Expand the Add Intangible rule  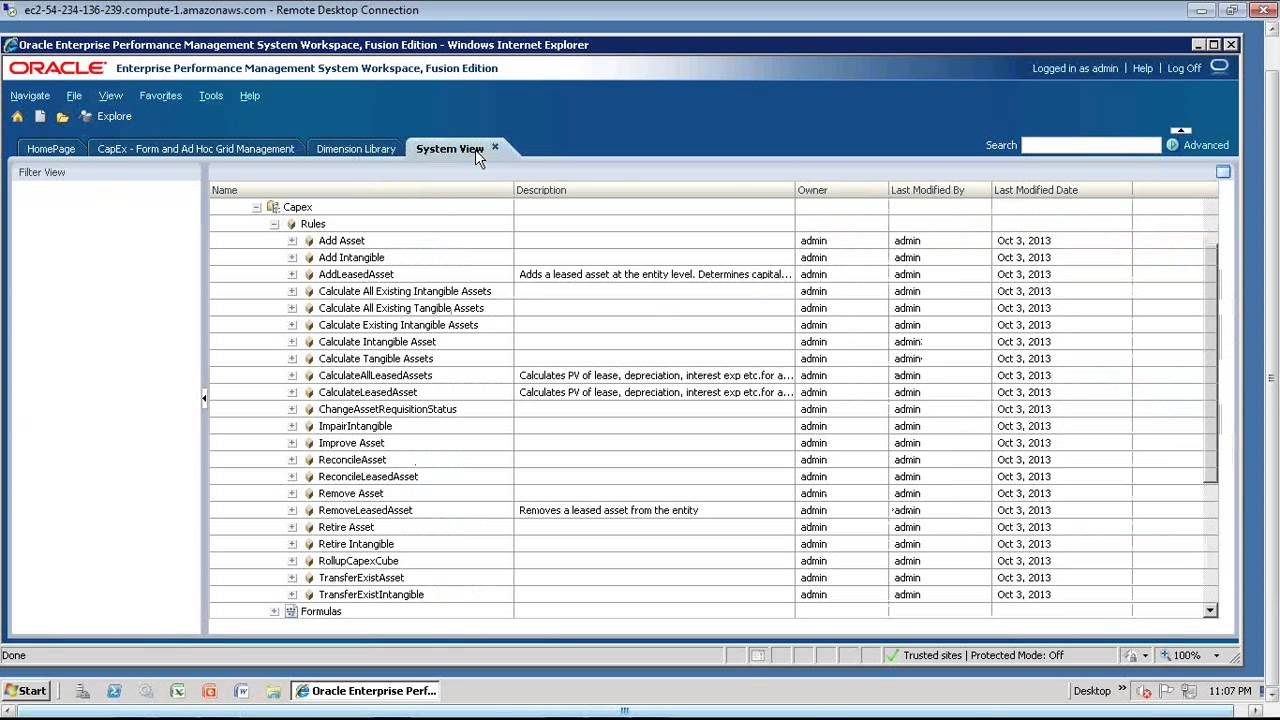point(292,258)
